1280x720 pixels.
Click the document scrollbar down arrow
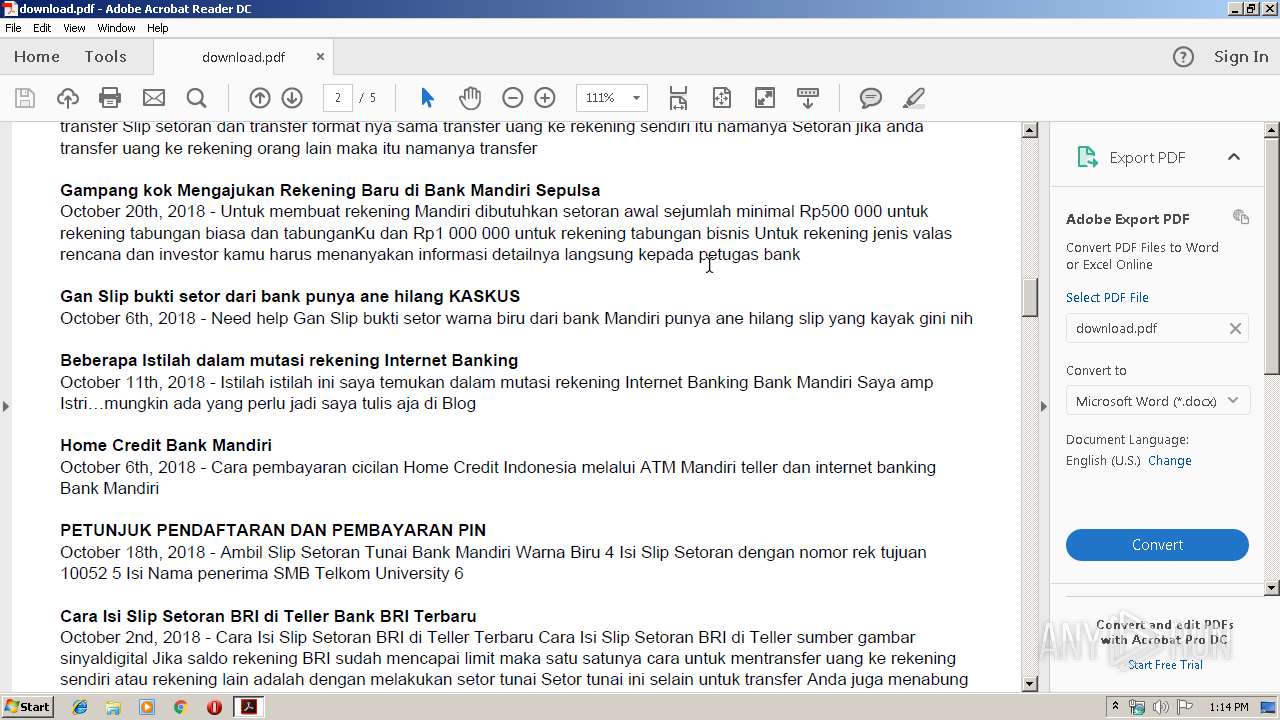click(1029, 684)
